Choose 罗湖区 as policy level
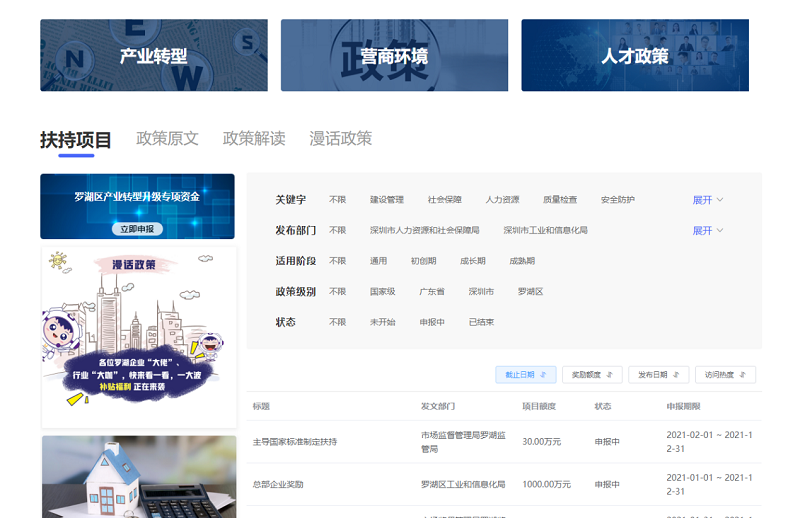This screenshot has height=518, width=800. (x=530, y=292)
